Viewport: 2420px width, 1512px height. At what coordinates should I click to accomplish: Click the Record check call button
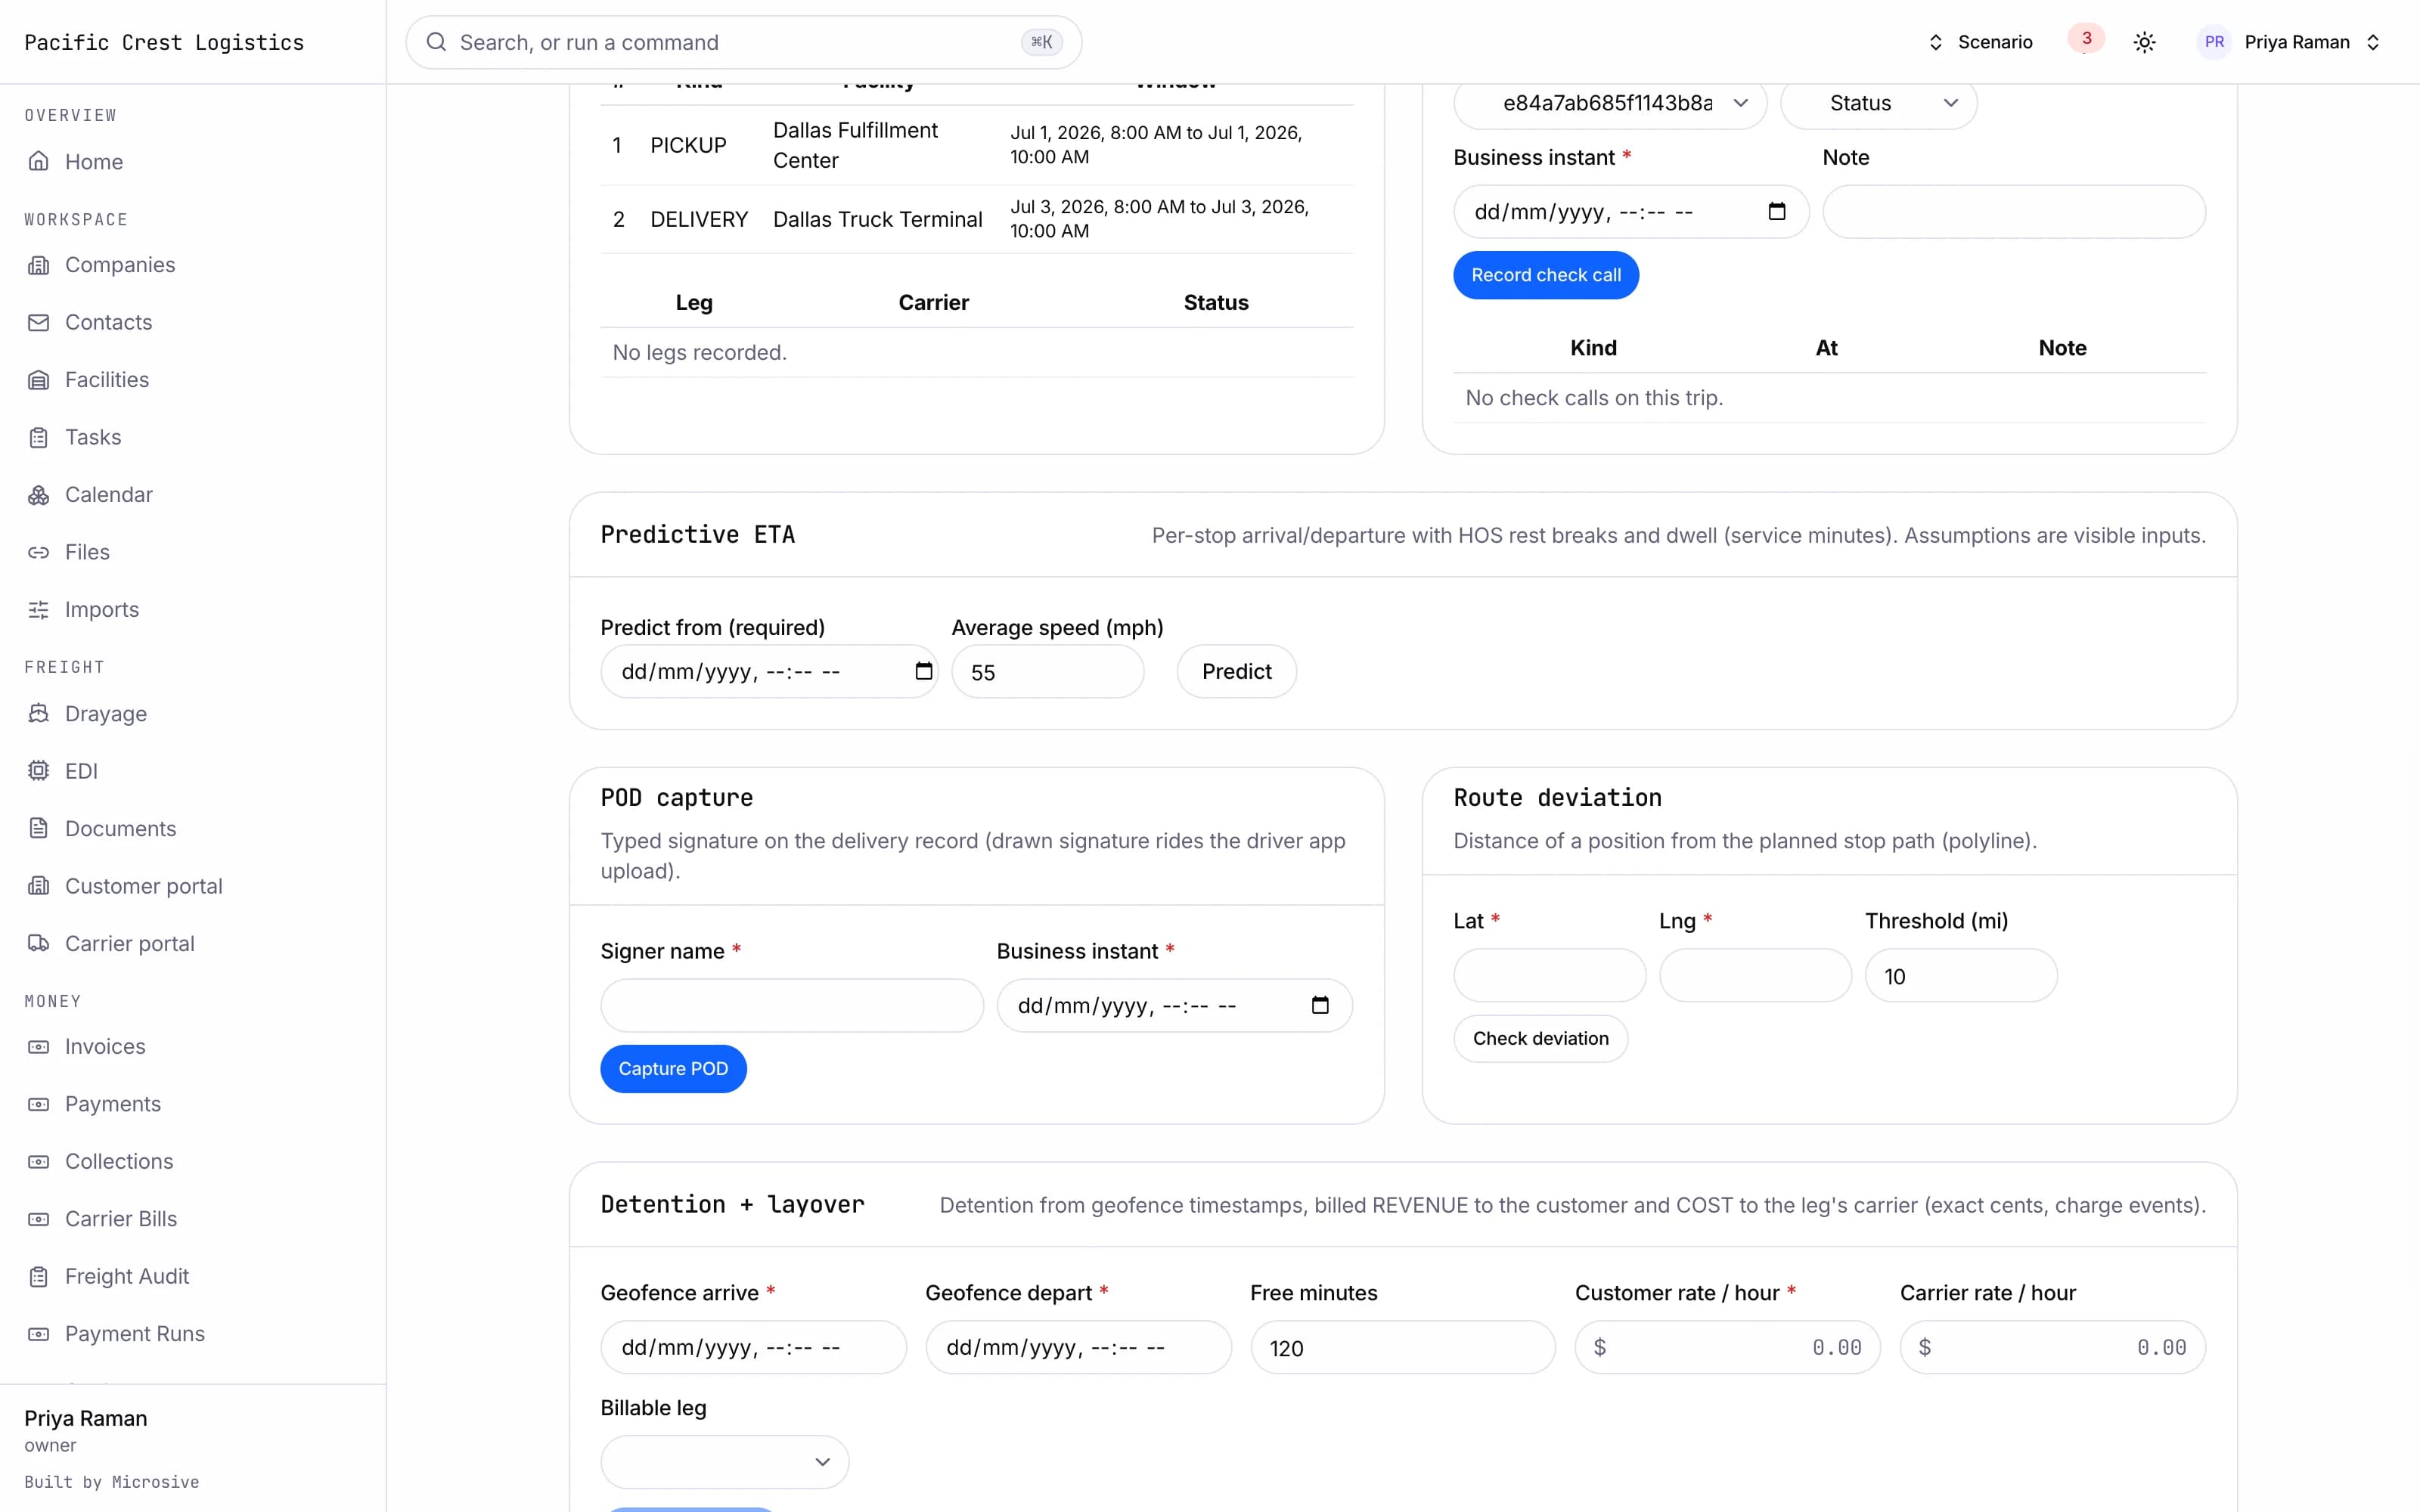[x=1545, y=275]
